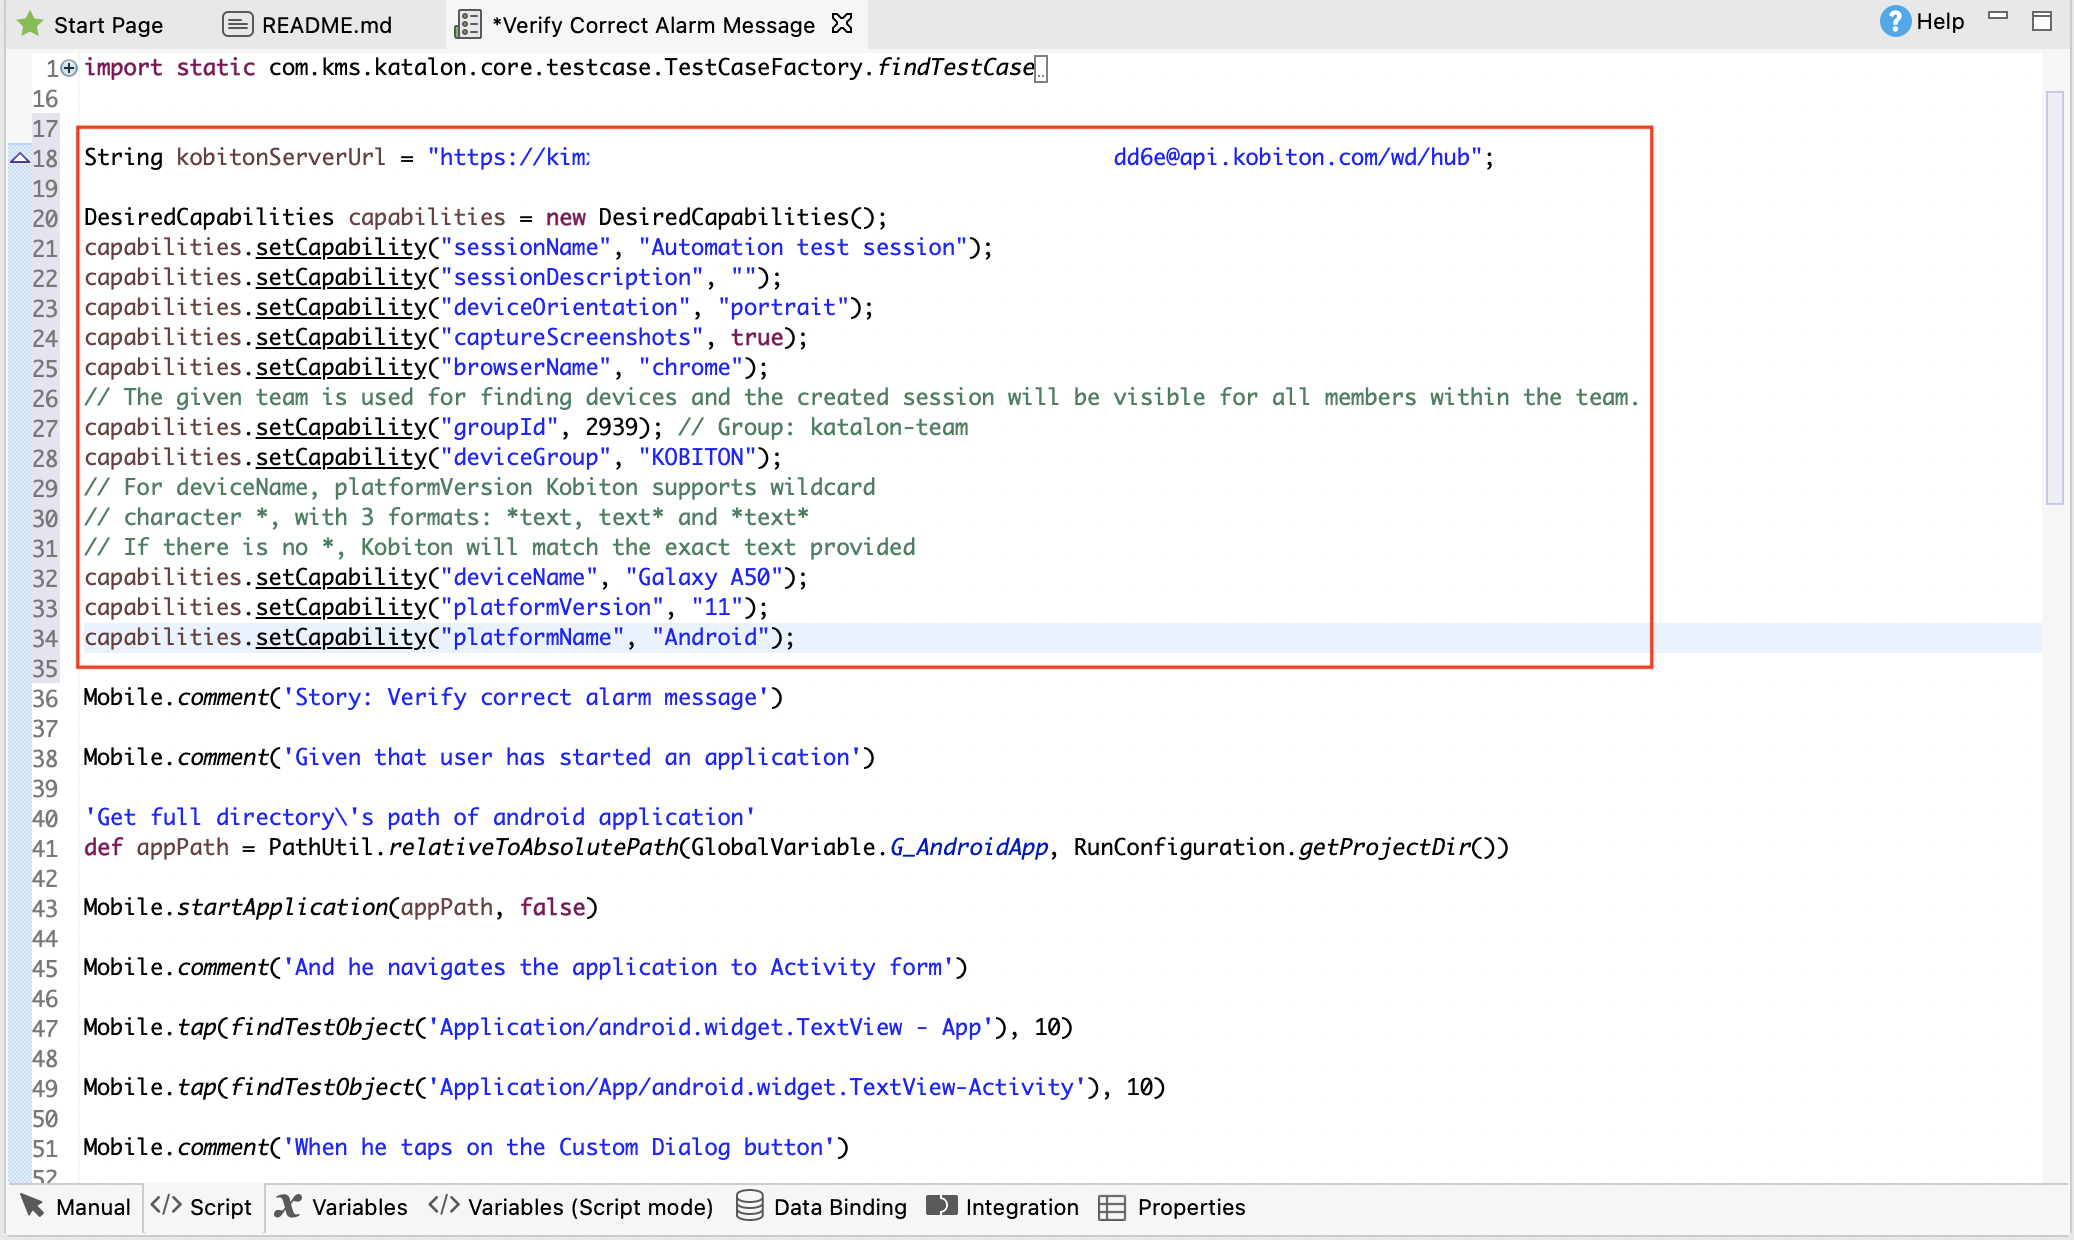Click the Variables X icon

(286, 1207)
